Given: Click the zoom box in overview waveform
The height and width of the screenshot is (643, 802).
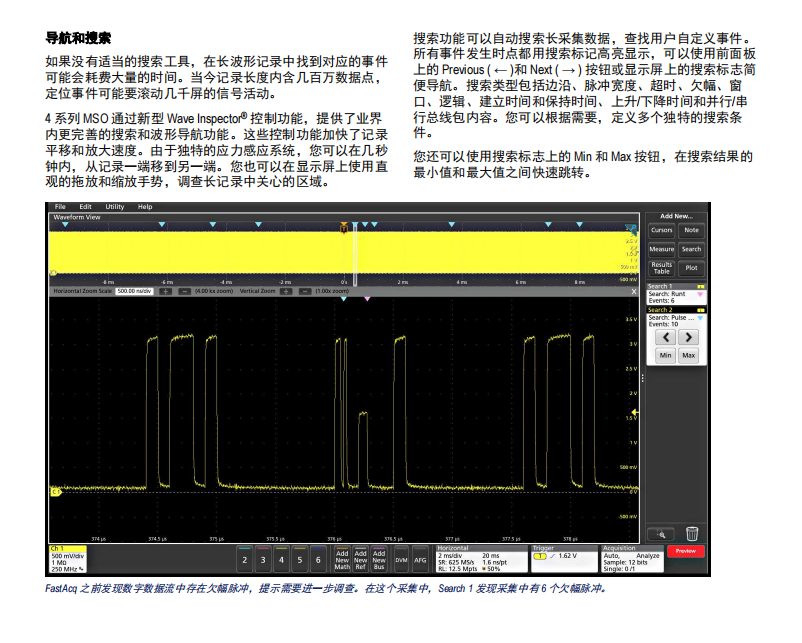Looking at the screenshot, I should pos(355,255).
